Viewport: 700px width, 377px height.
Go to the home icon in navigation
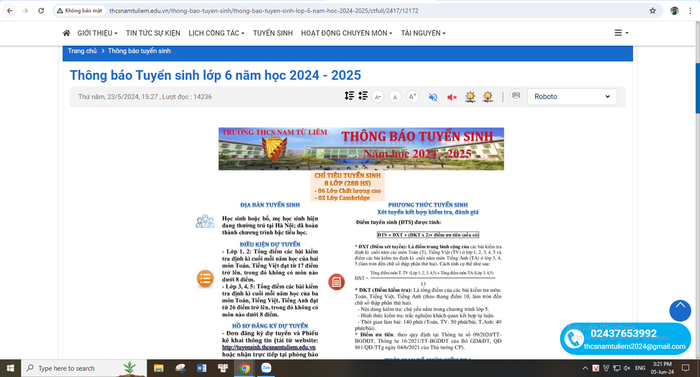coord(66,33)
